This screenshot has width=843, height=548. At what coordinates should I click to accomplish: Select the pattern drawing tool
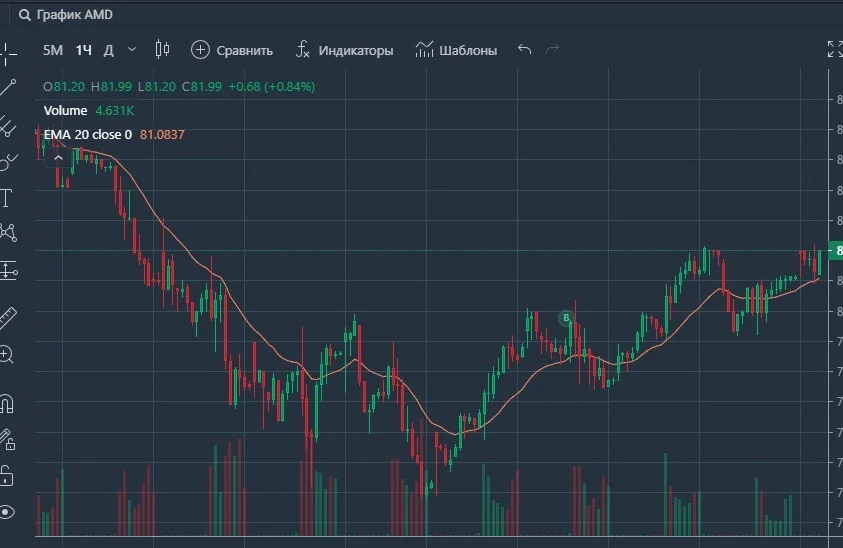click(x=8, y=233)
